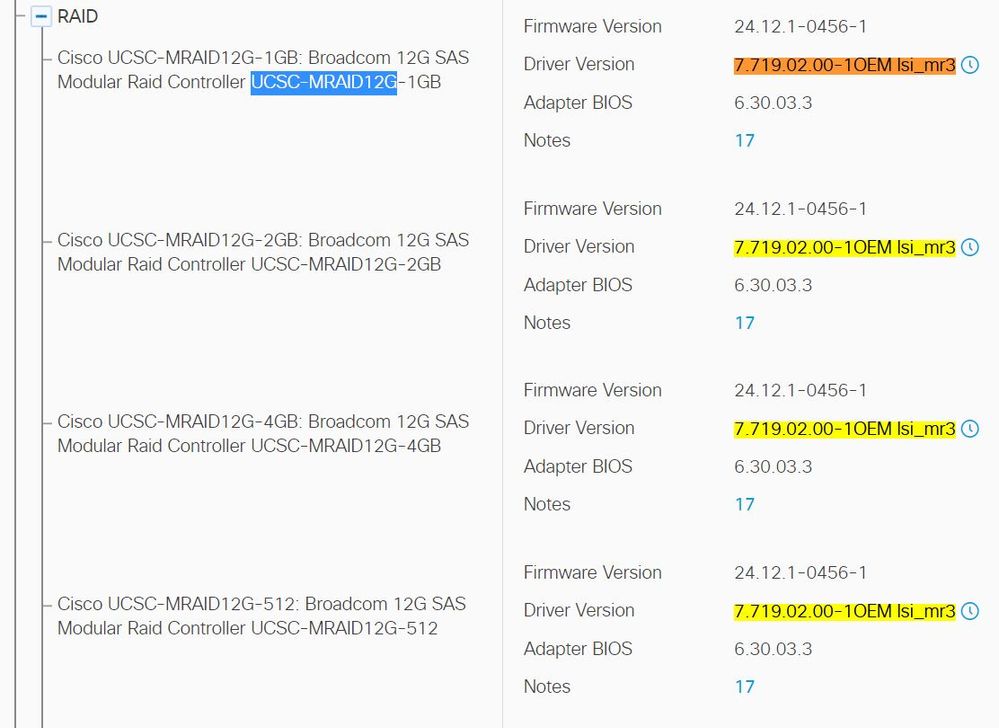This screenshot has width=999, height=728.
Task: Click the blue-selected UCSC-MRAID12G text
Action: pyautogui.click(x=324, y=82)
